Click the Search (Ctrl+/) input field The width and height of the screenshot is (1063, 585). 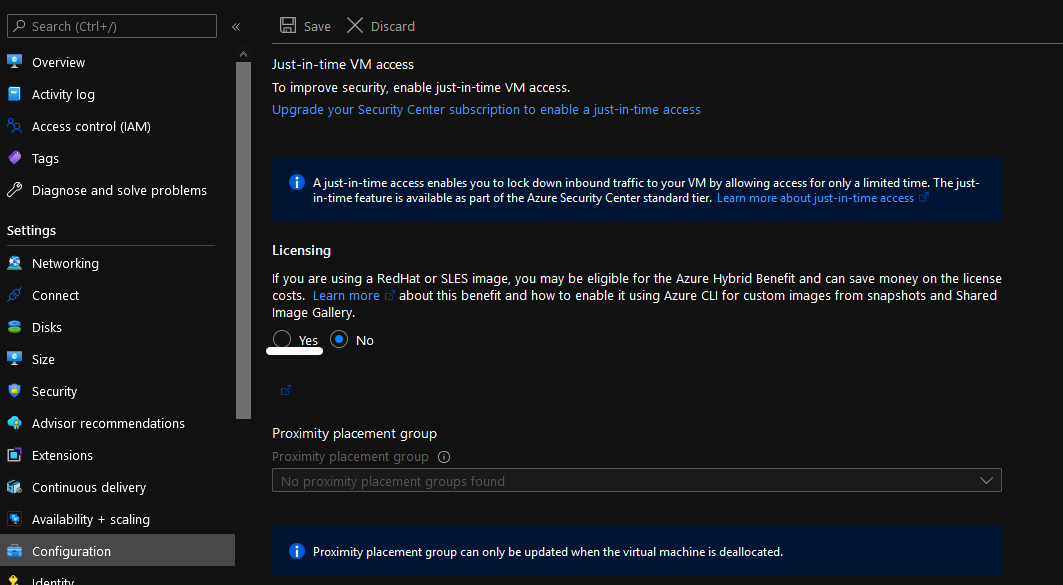coord(112,26)
